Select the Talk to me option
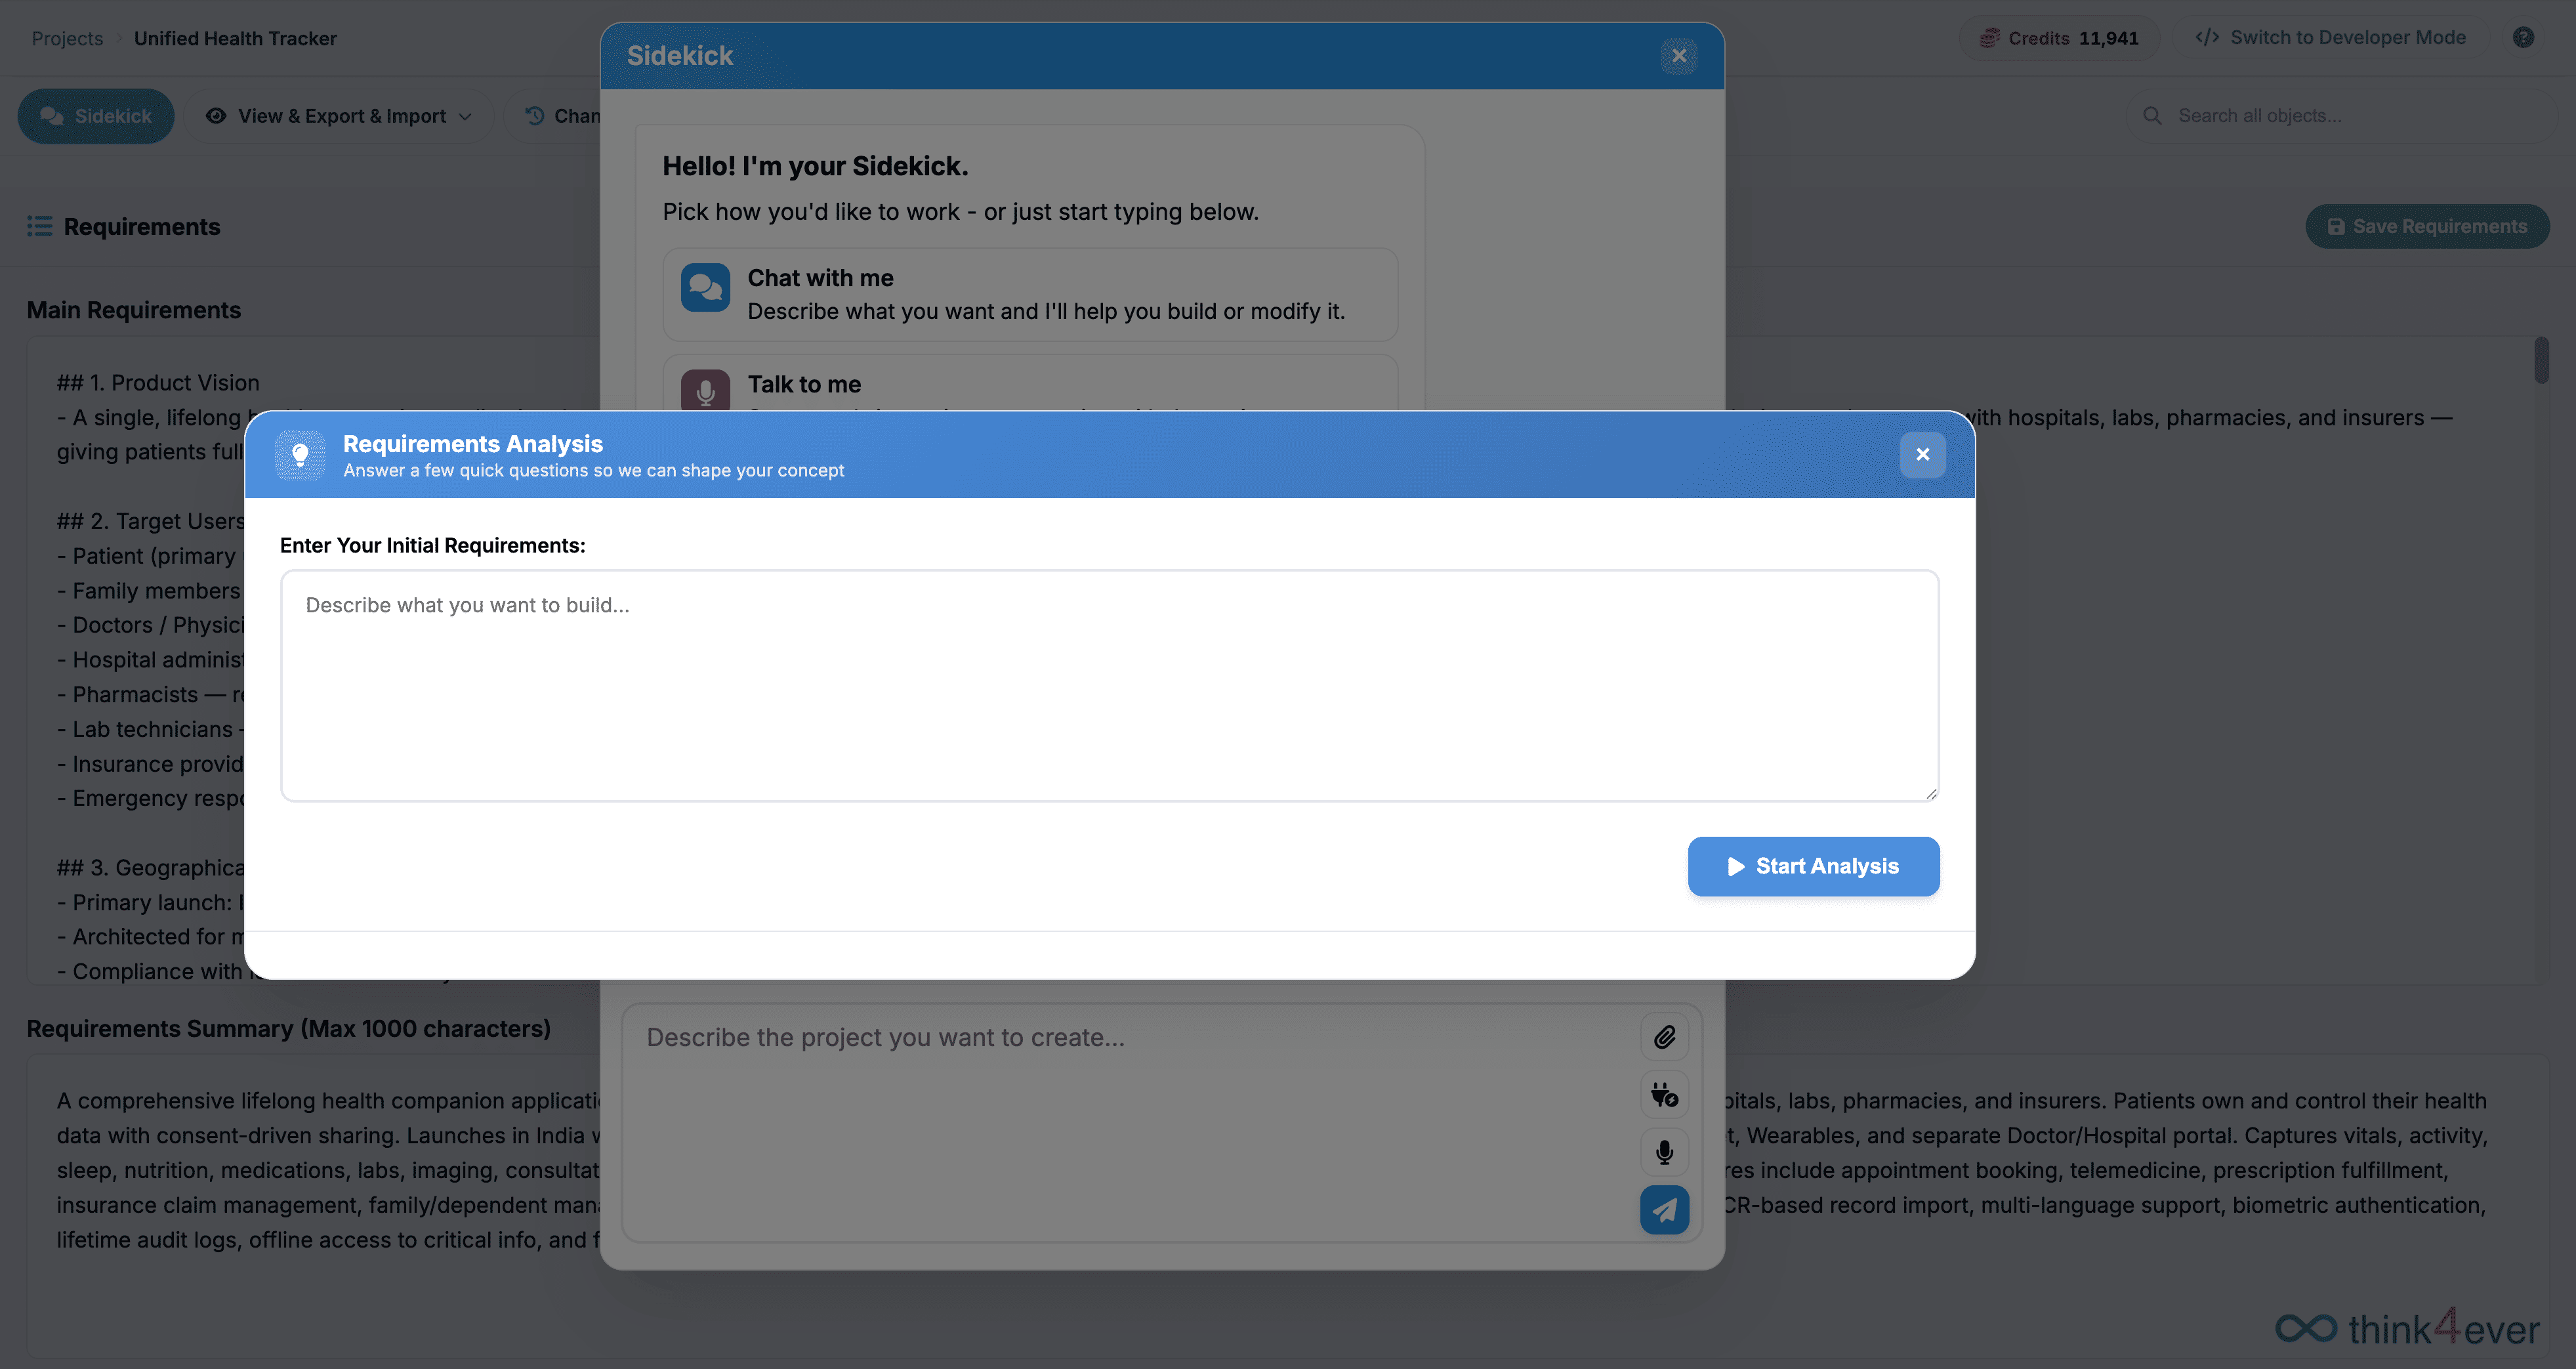This screenshot has width=2576, height=1369. pos(1030,383)
